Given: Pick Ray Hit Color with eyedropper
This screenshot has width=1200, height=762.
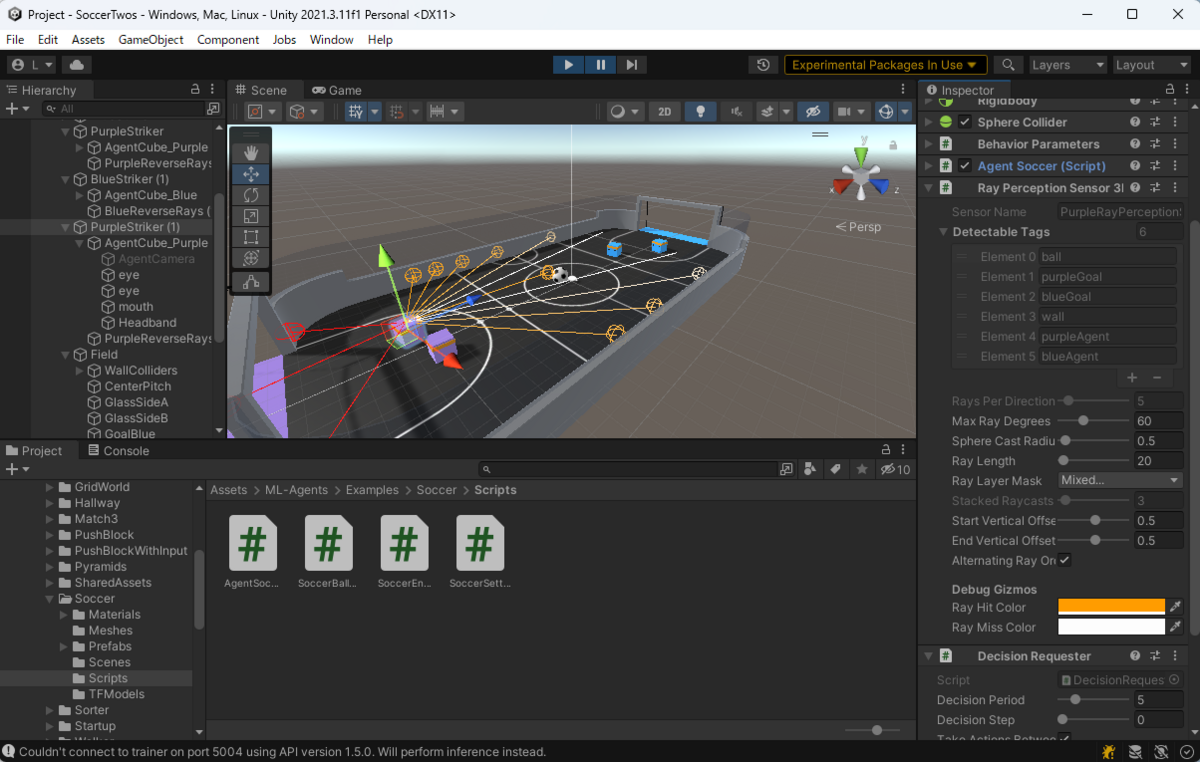Looking at the screenshot, I should [1176, 607].
